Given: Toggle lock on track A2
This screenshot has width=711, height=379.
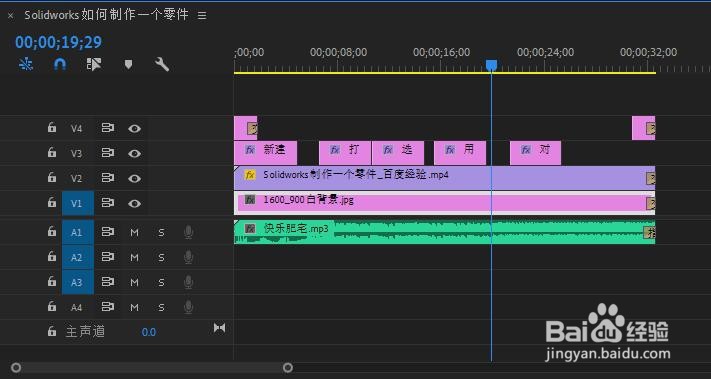Looking at the screenshot, I should coord(52,257).
